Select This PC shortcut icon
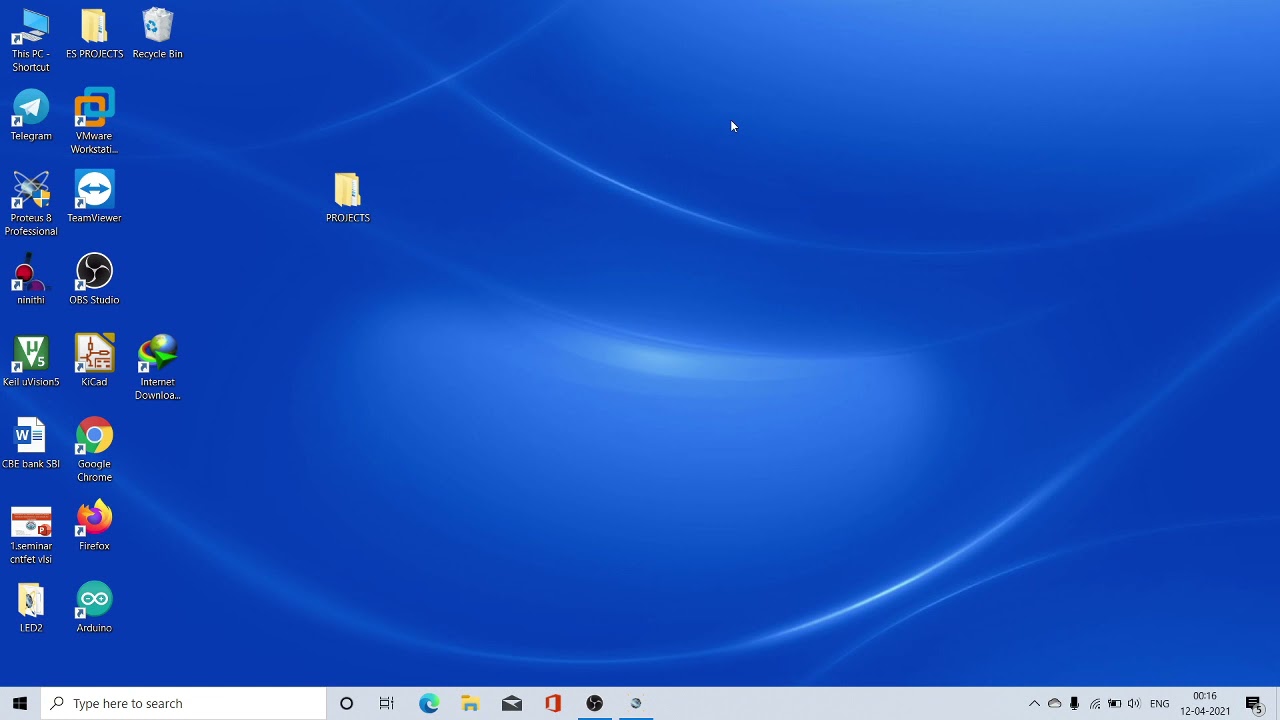 click(31, 40)
